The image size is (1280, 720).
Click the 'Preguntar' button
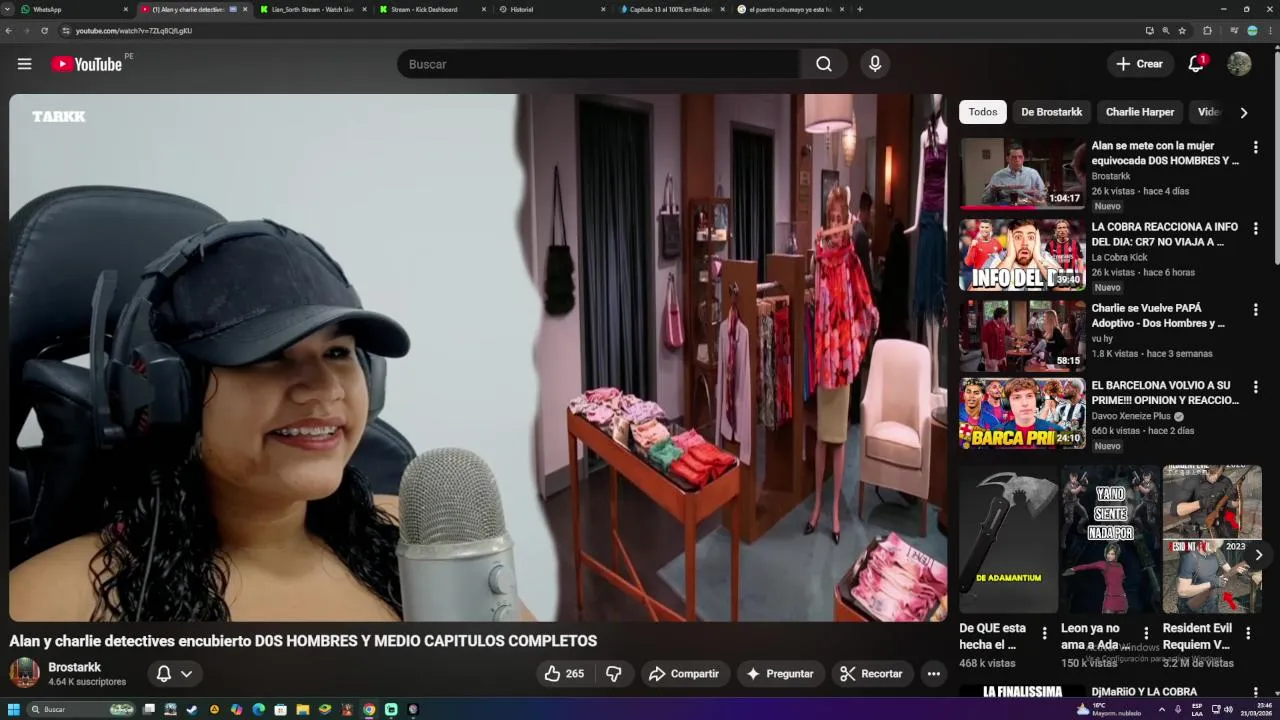coord(780,674)
